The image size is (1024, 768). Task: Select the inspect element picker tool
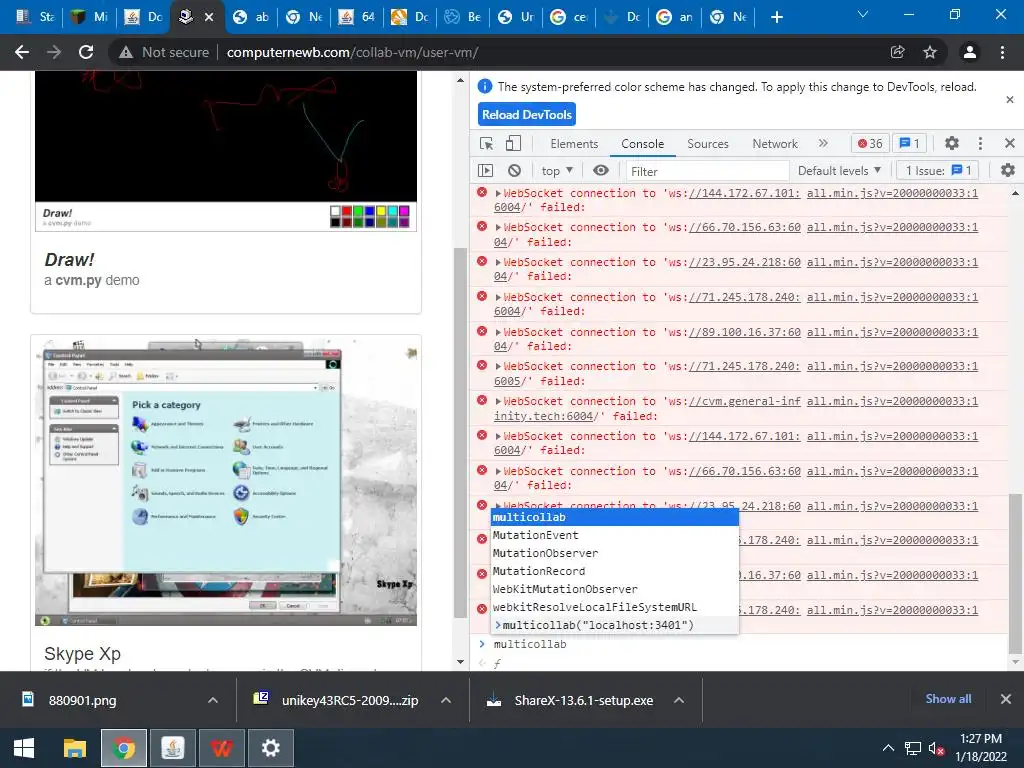pos(487,144)
